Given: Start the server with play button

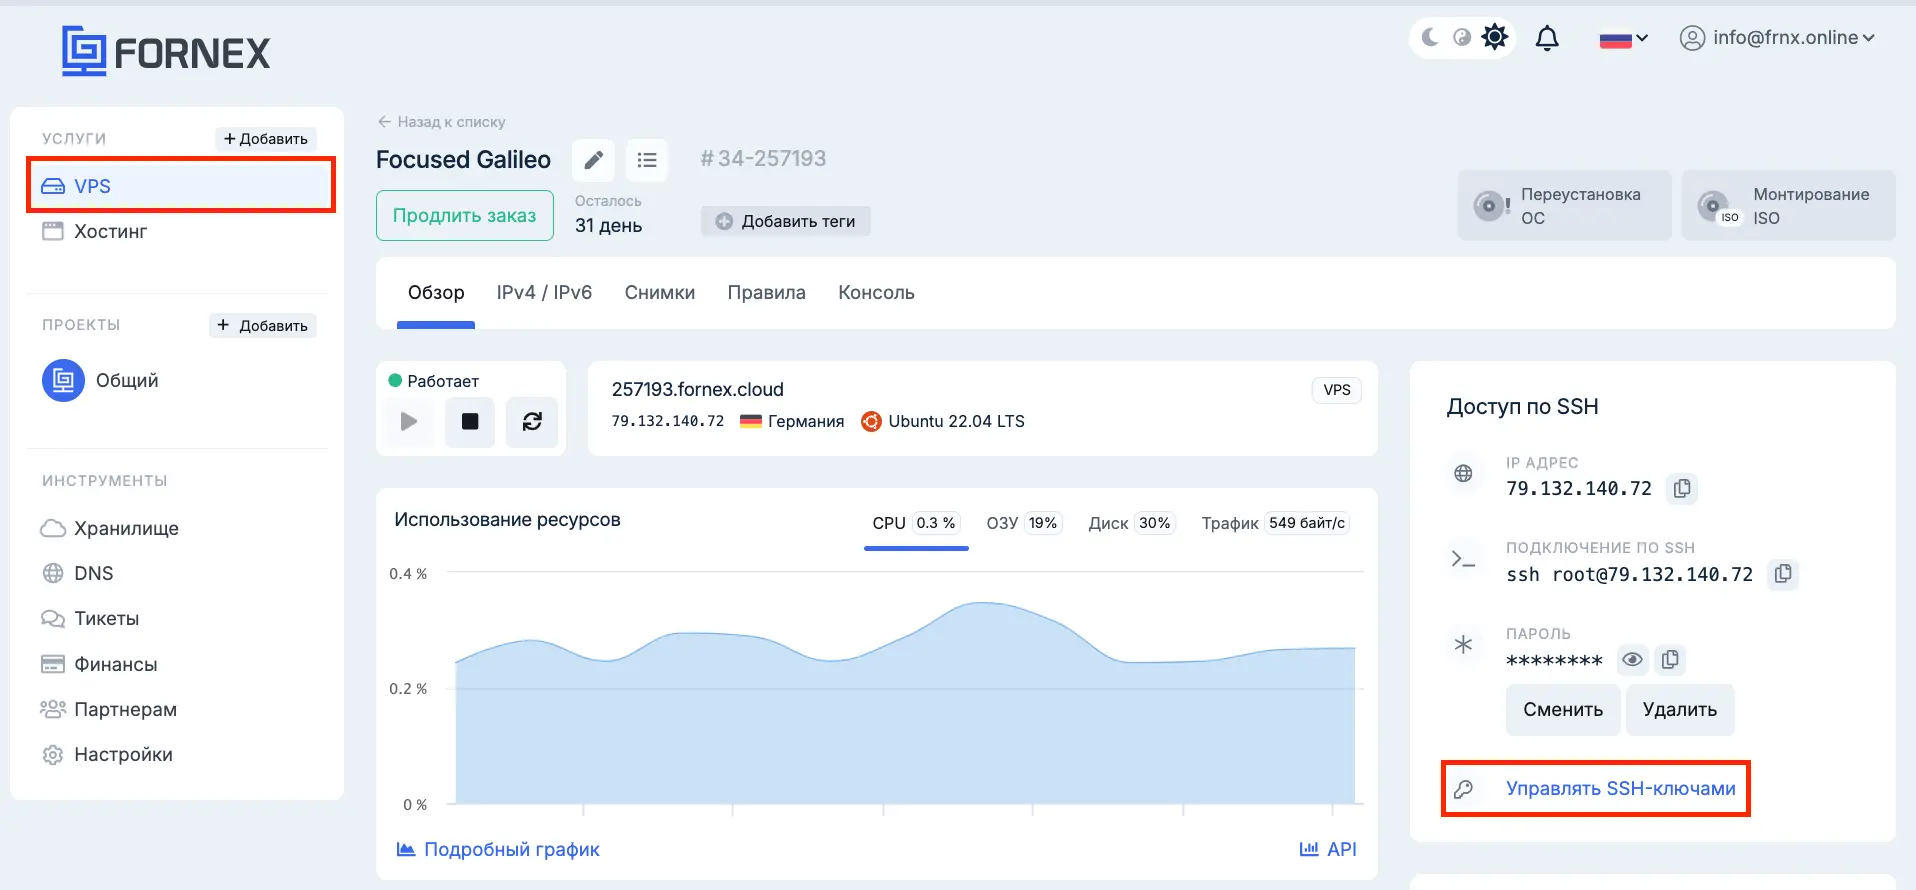Looking at the screenshot, I should [408, 421].
